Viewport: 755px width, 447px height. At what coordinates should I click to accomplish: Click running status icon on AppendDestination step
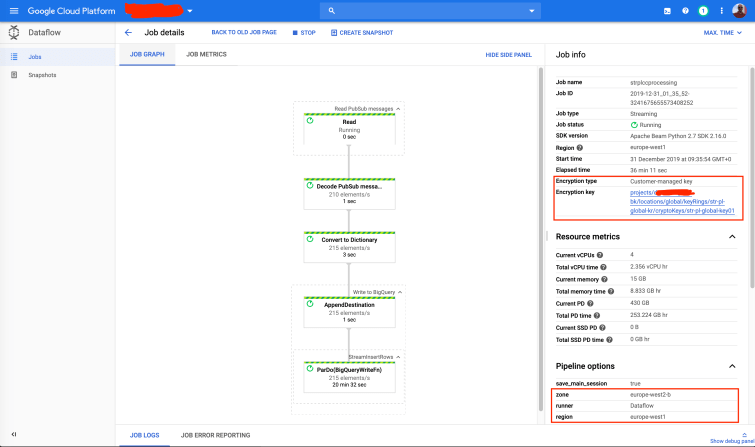(310, 304)
